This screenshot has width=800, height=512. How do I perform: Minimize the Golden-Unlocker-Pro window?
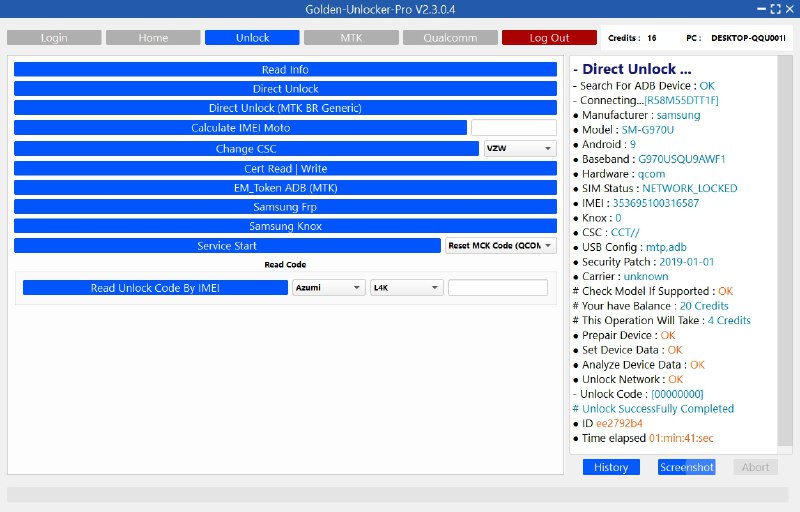click(x=761, y=9)
